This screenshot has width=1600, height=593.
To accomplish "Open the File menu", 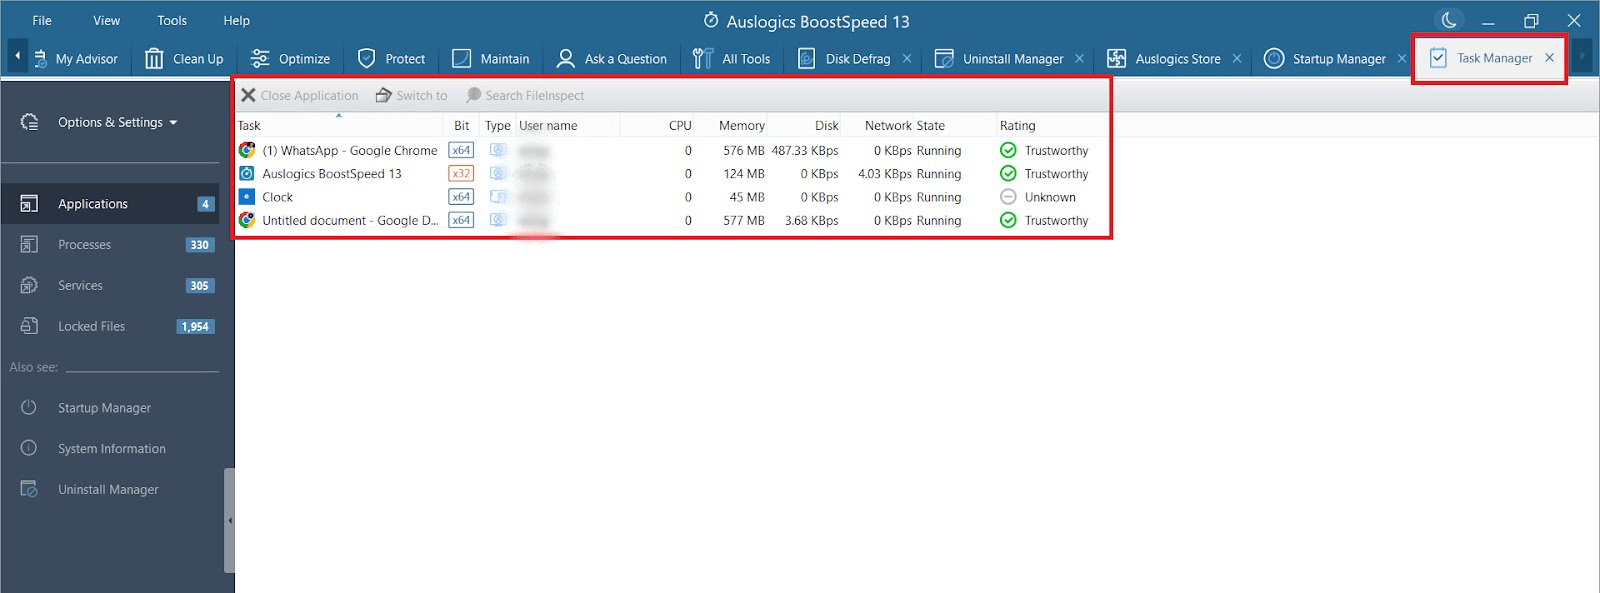I will [x=42, y=20].
